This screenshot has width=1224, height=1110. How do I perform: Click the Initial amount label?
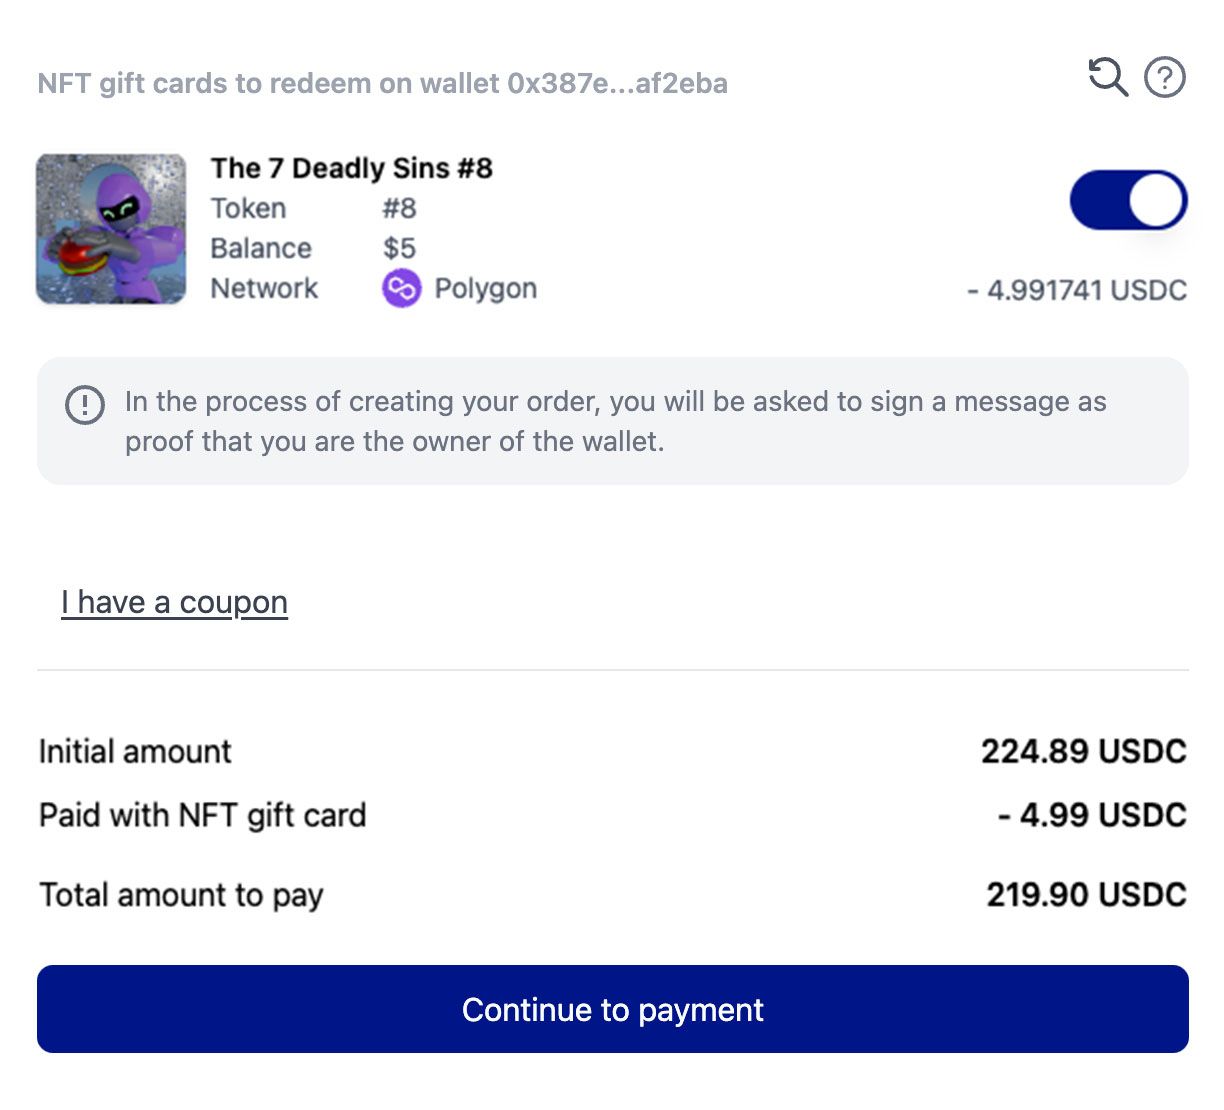coord(135,751)
